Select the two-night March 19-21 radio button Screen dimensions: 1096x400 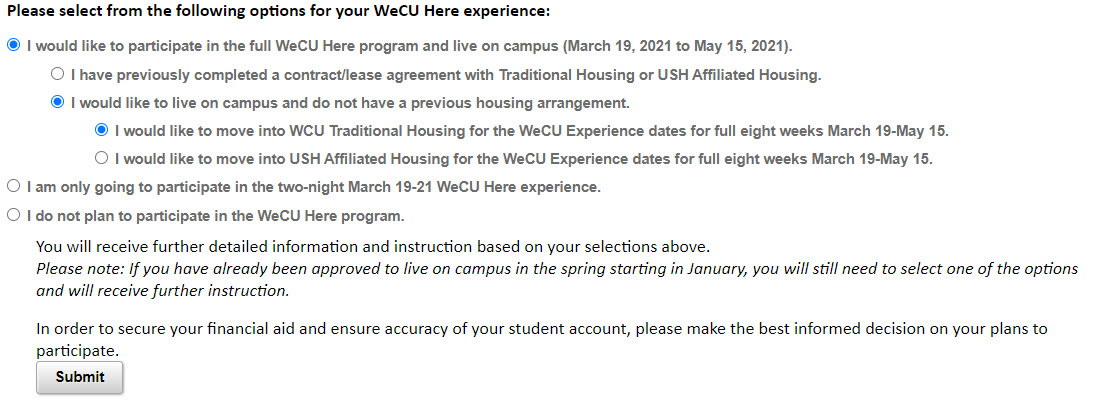tap(13, 186)
